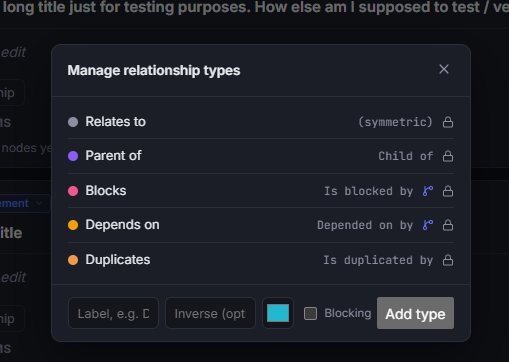The height and width of the screenshot is (362, 509).
Task: Click the lock icon on Parent of row
Action: coord(448,156)
